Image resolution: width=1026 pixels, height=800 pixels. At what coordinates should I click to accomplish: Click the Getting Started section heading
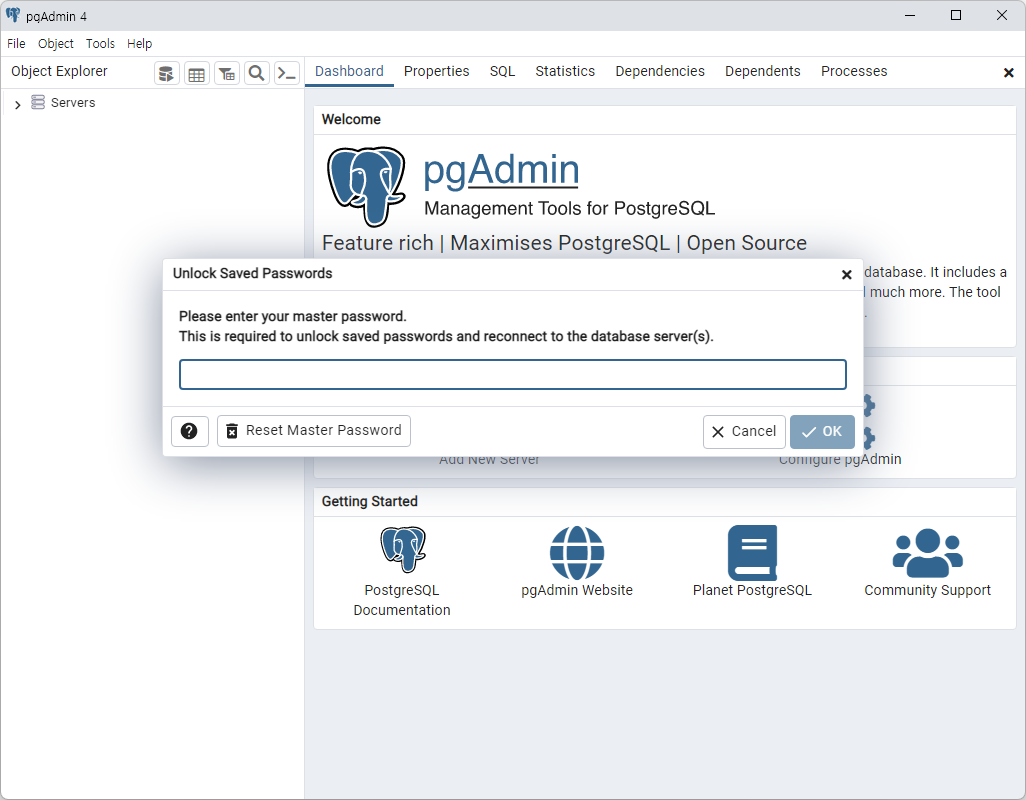click(x=370, y=501)
